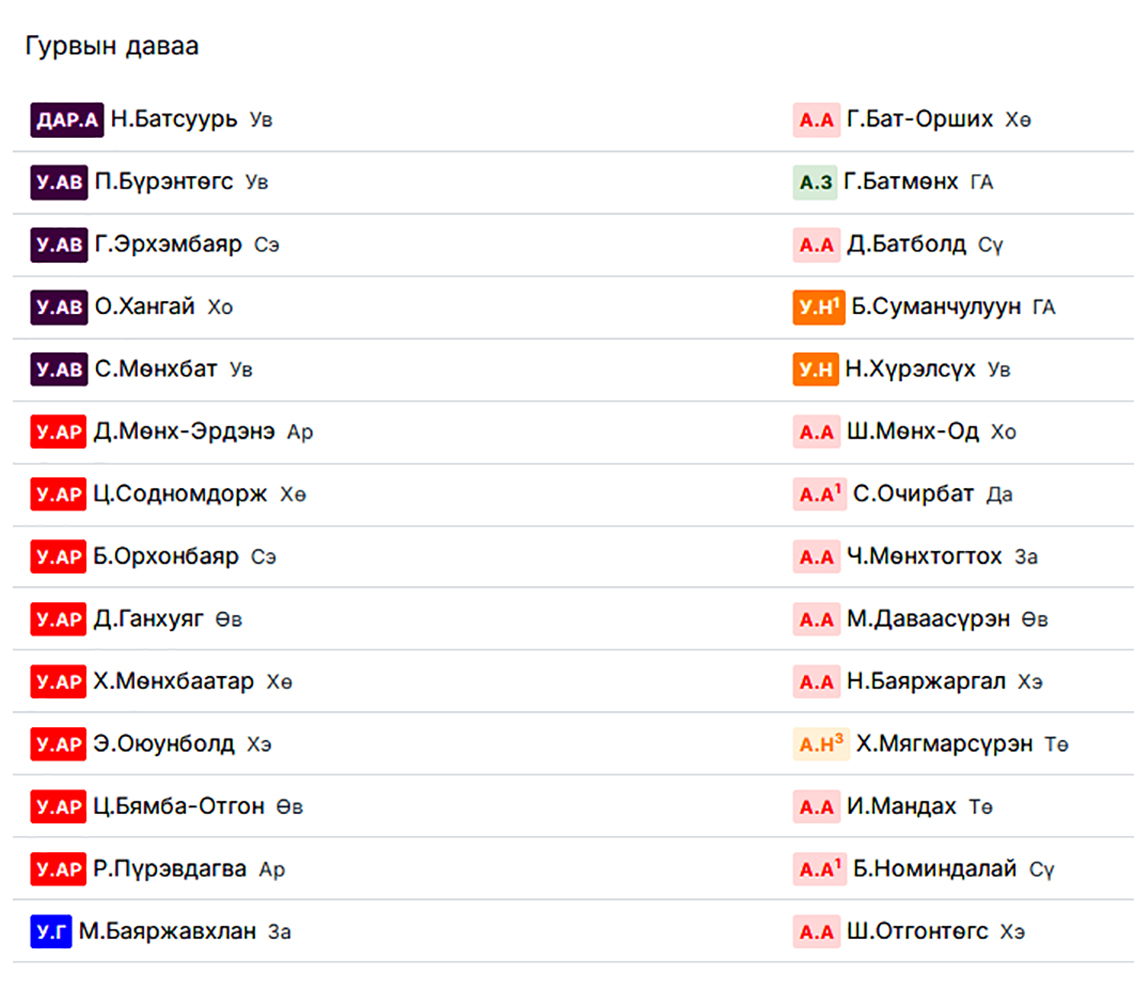
Task: Click the Гурвын даваа round heading
Action: pyautogui.click(x=112, y=47)
